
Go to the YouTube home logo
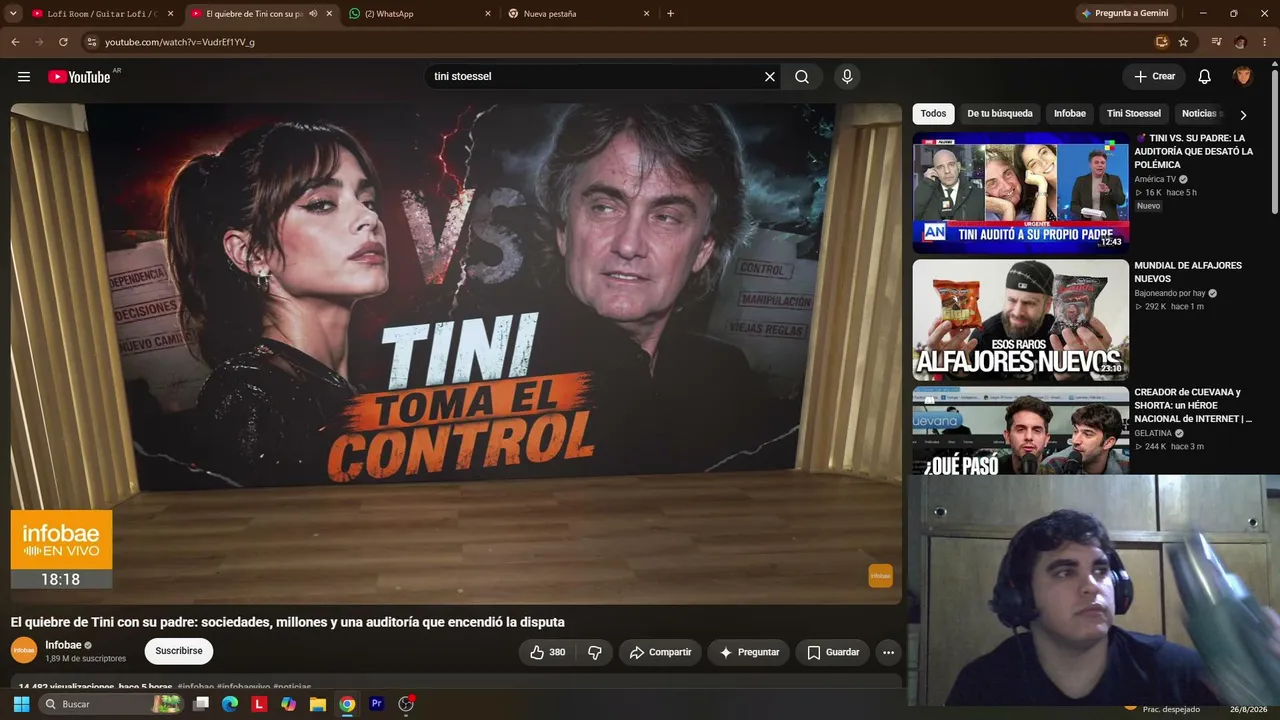point(79,77)
